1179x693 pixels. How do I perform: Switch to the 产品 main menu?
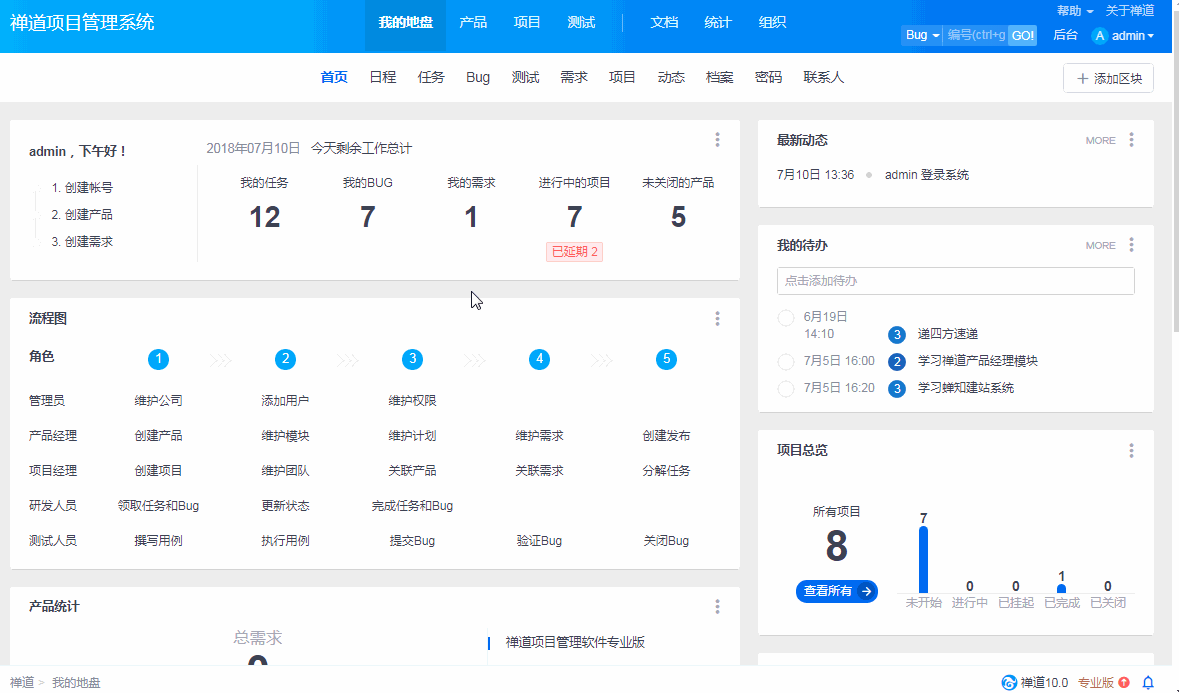(473, 22)
